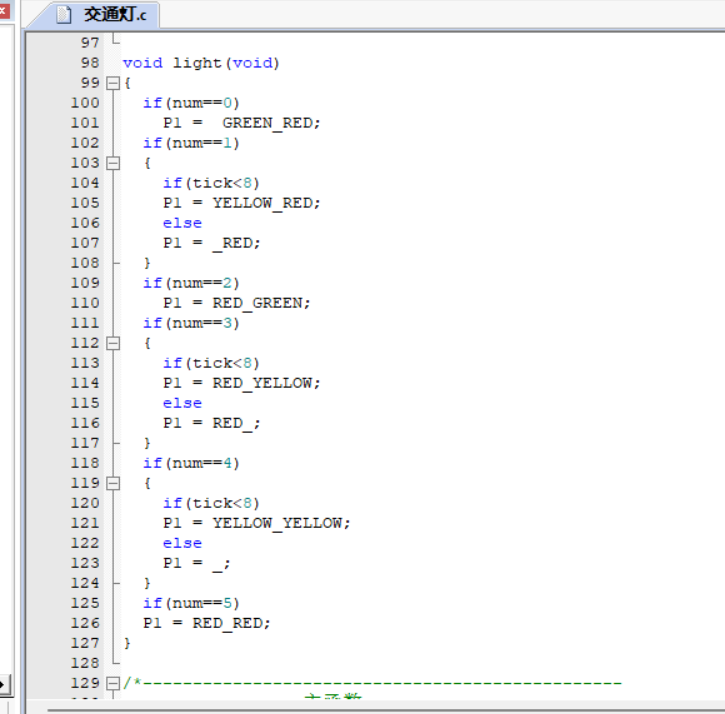The width and height of the screenshot is (725, 714).
Task: Click line number 98 in the gutter
Action: tap(90, 63)
